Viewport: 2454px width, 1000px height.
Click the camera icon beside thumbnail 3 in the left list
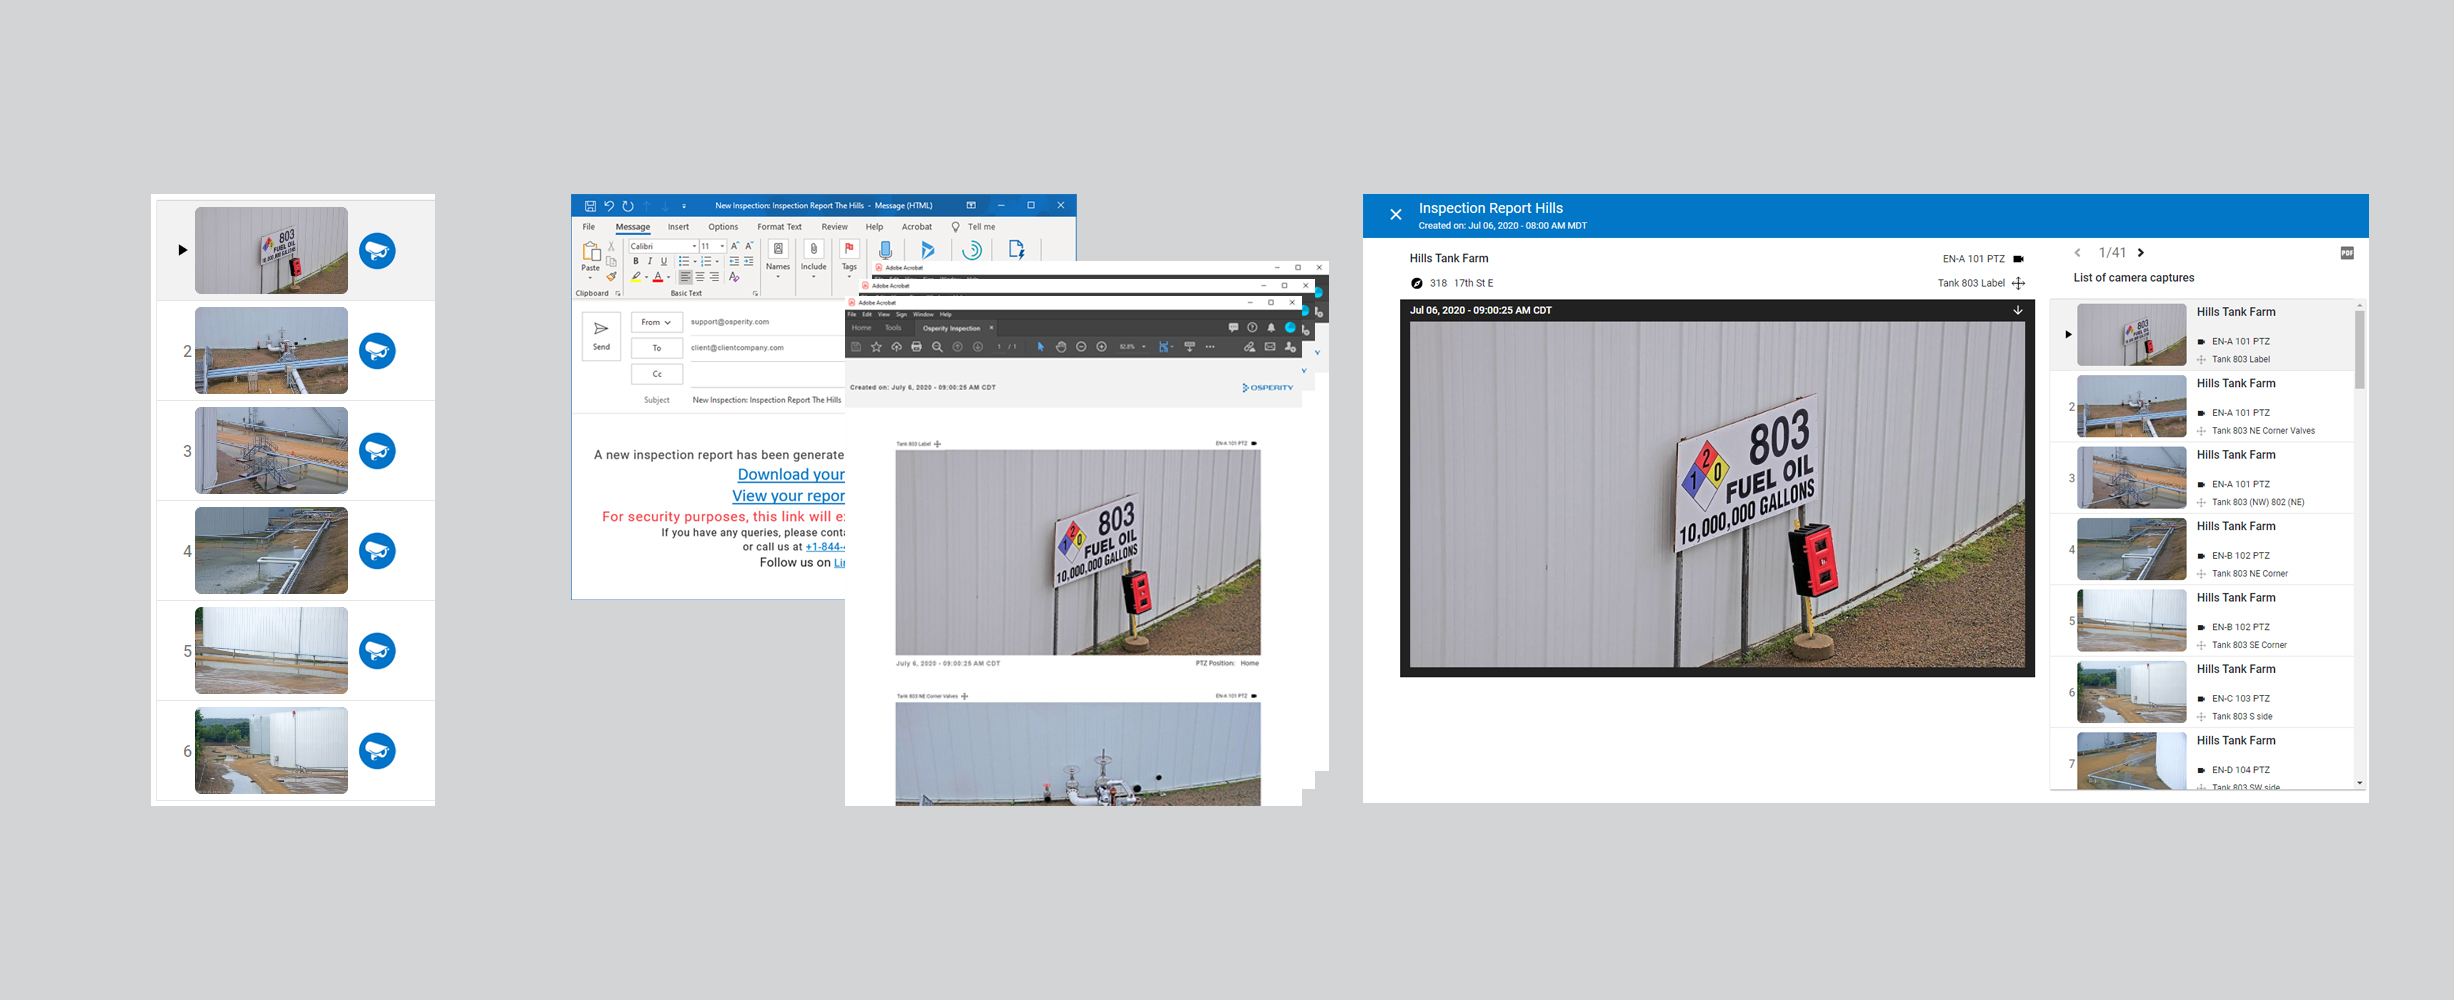click(377, 451)
